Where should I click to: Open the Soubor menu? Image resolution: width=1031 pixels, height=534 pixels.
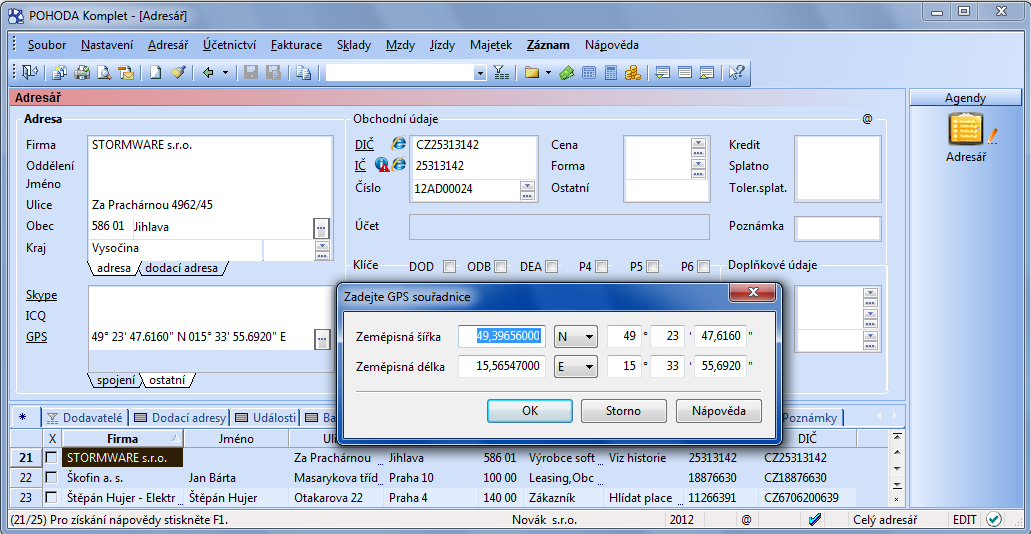tap(47, 45)
